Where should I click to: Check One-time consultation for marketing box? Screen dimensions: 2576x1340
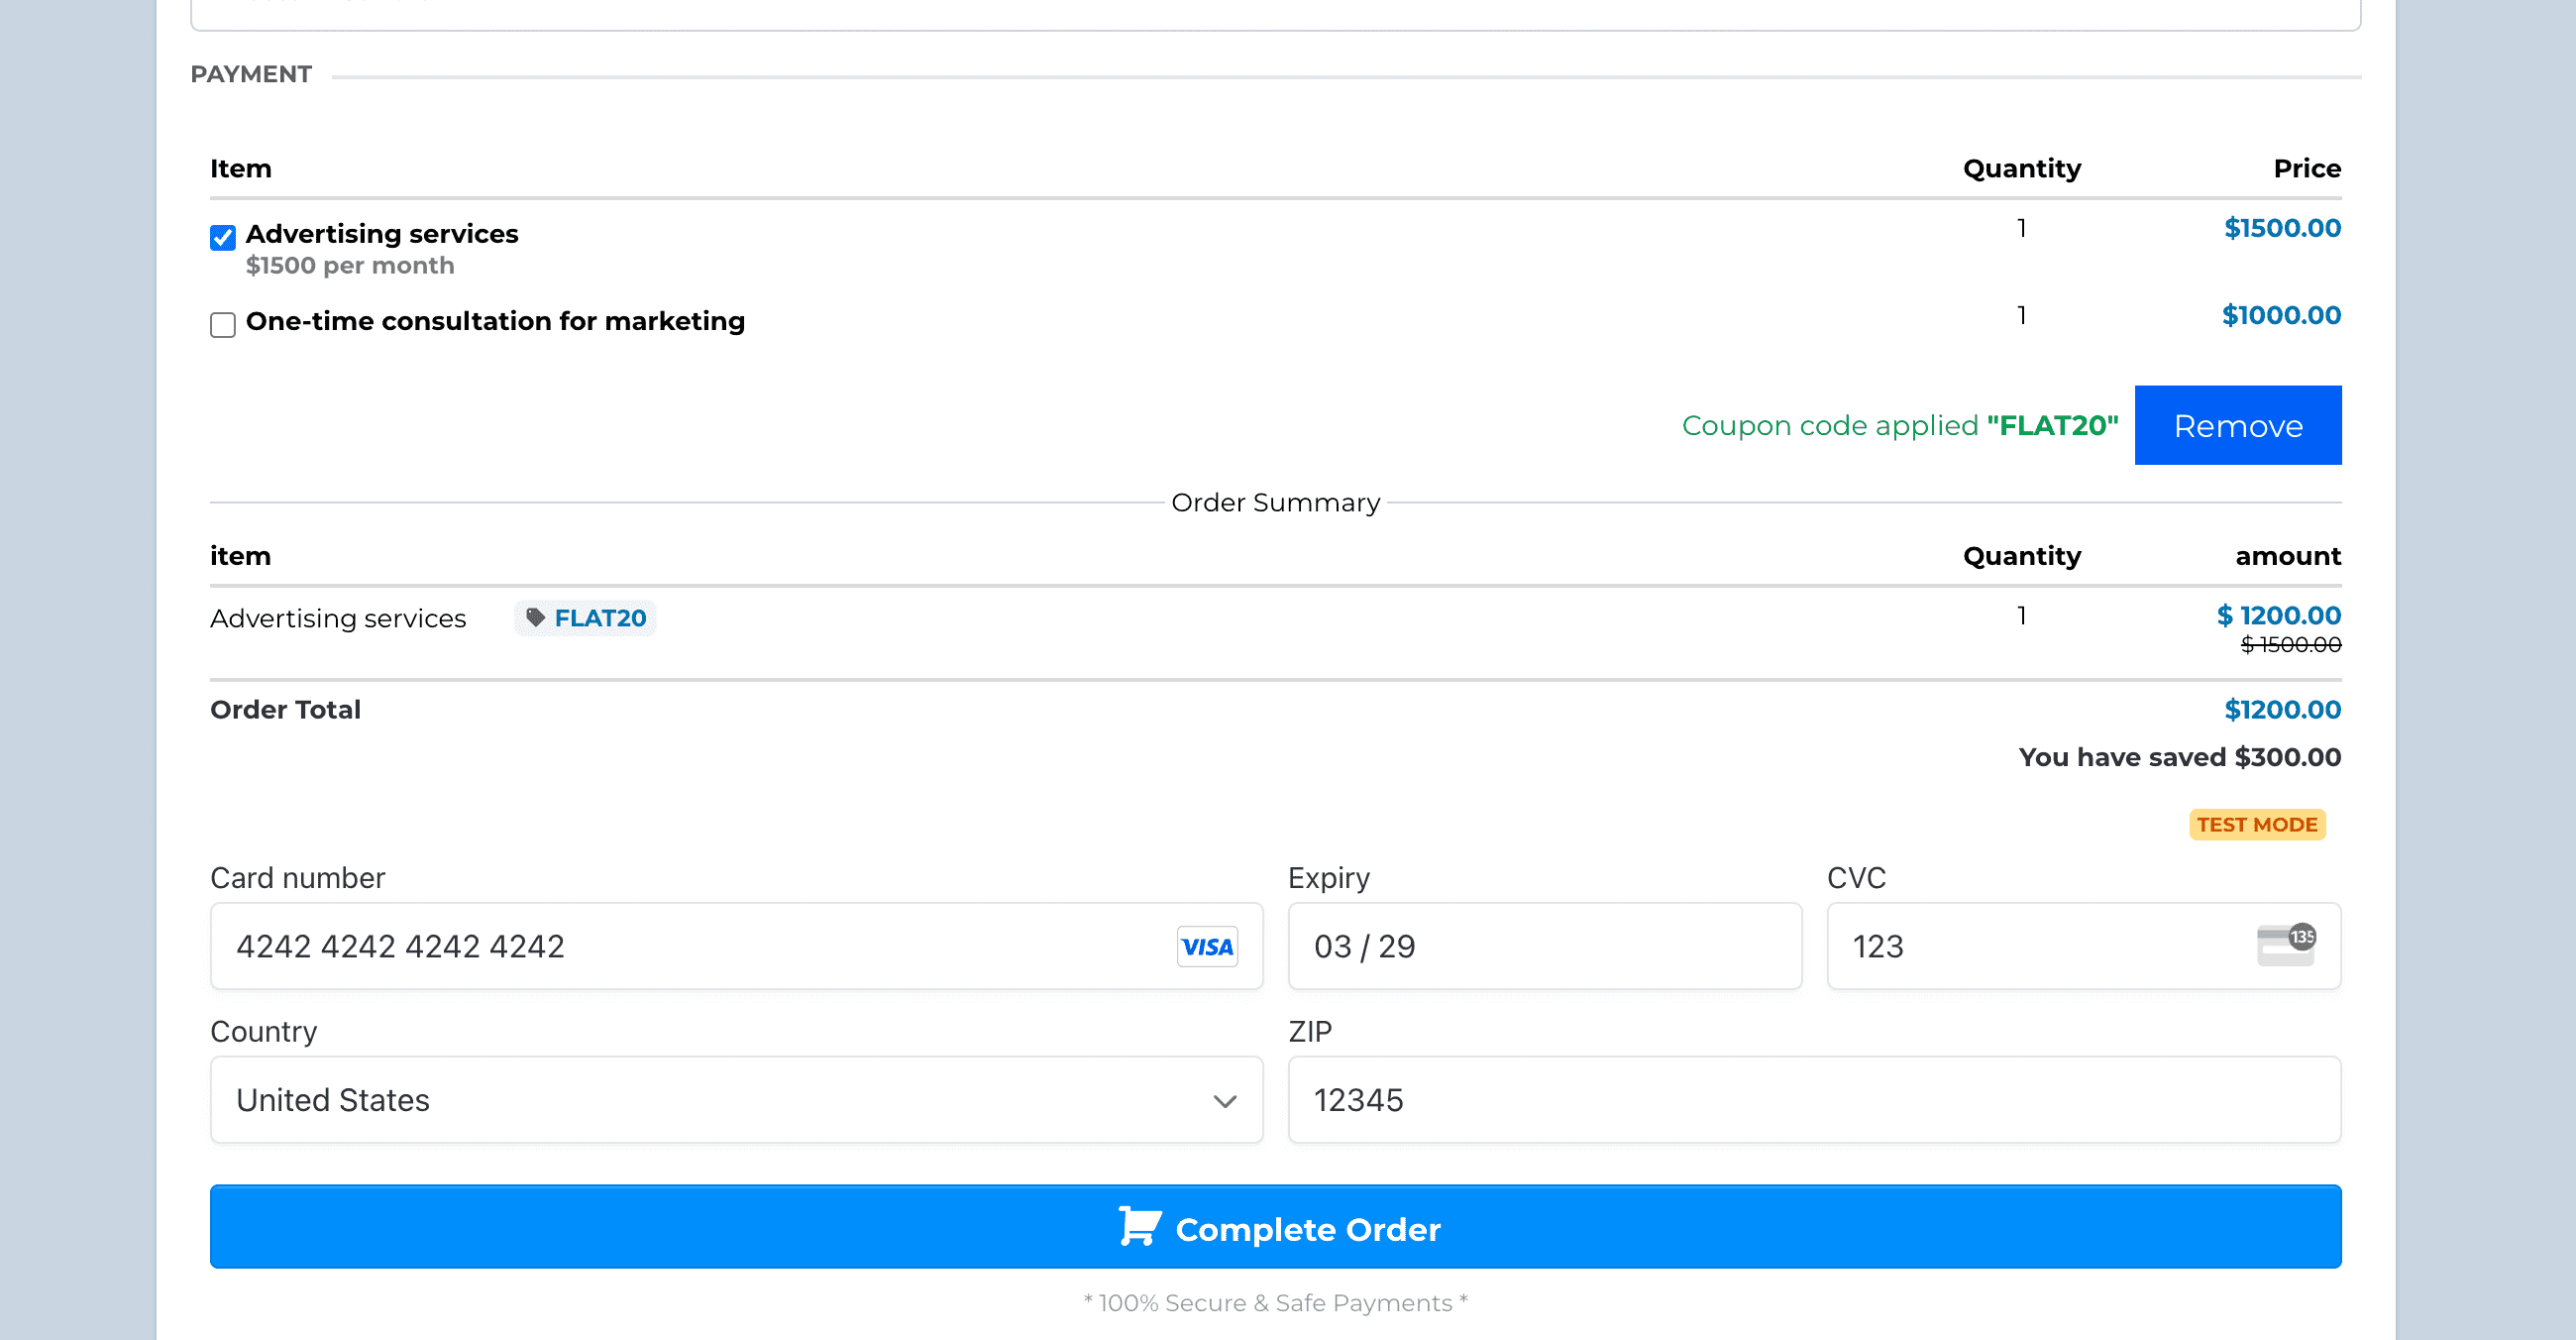tap(223, 325)
